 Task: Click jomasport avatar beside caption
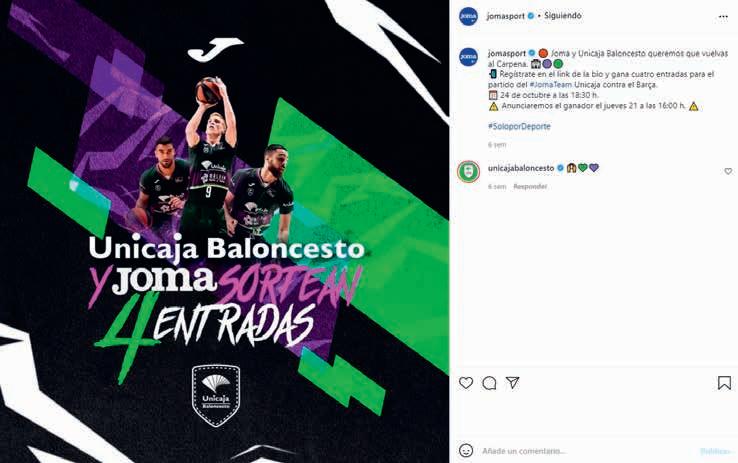468,57
